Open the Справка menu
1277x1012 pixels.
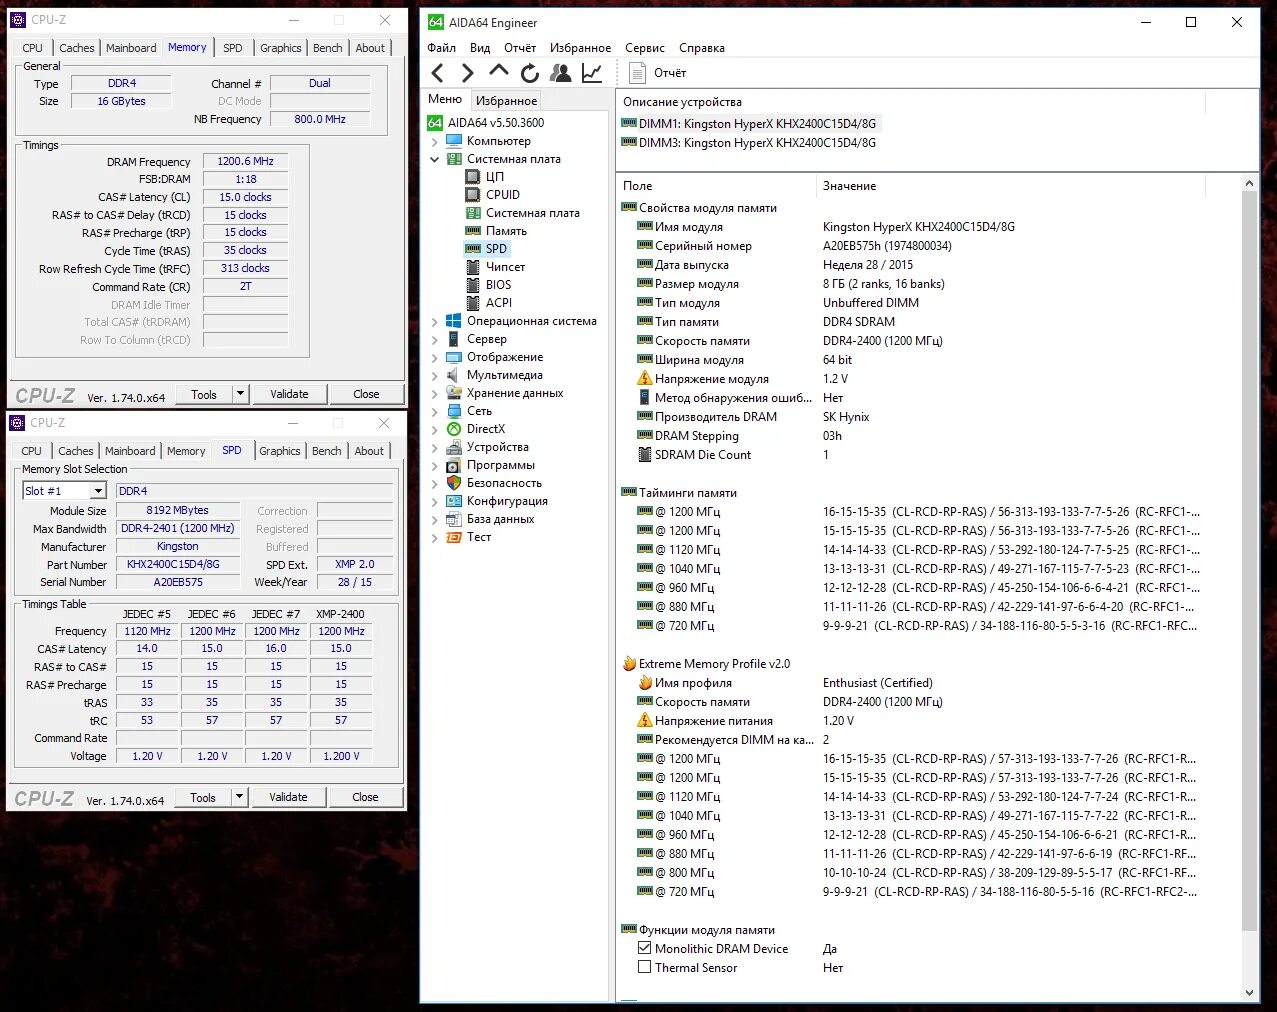(702, 48)
